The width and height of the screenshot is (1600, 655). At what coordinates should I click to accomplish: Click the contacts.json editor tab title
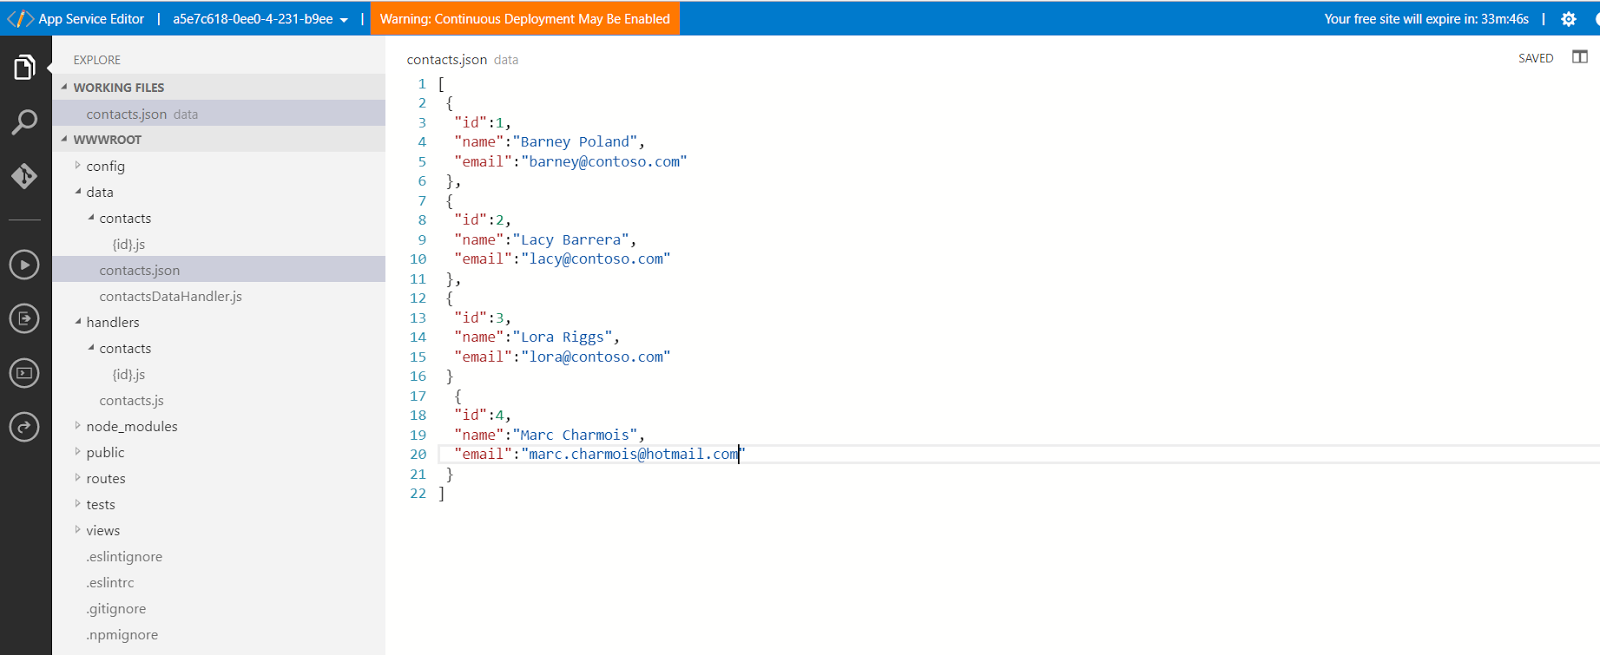point(447,59)
